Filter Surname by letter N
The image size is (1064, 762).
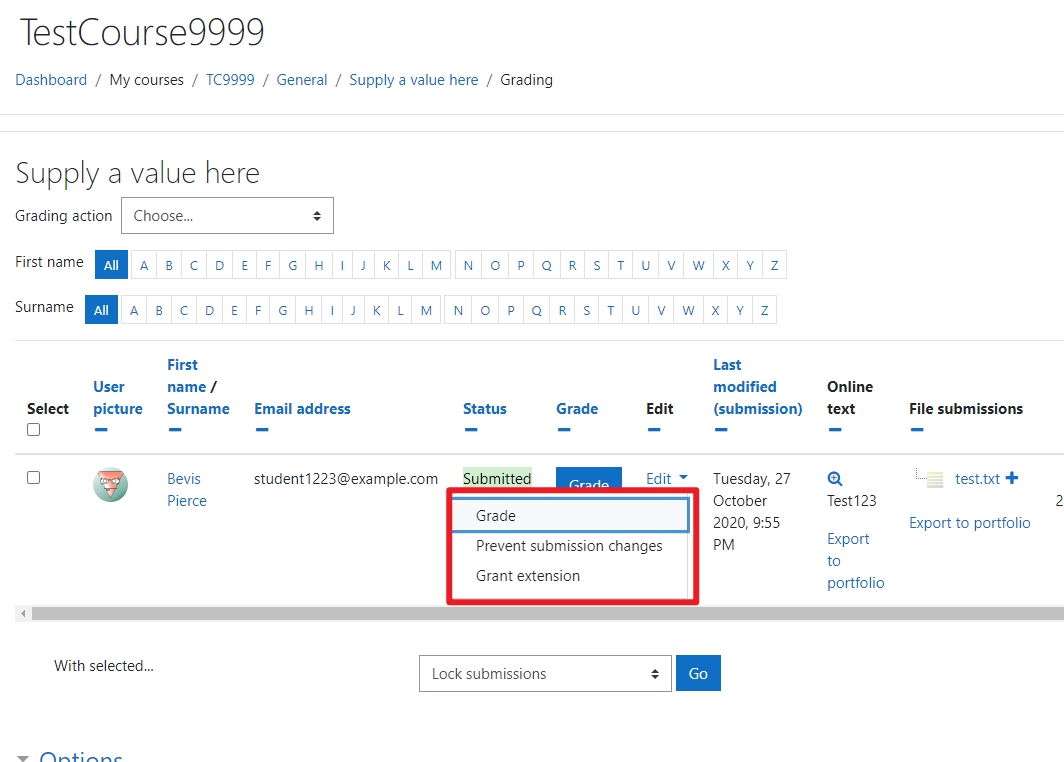click(x=458, y=310)
